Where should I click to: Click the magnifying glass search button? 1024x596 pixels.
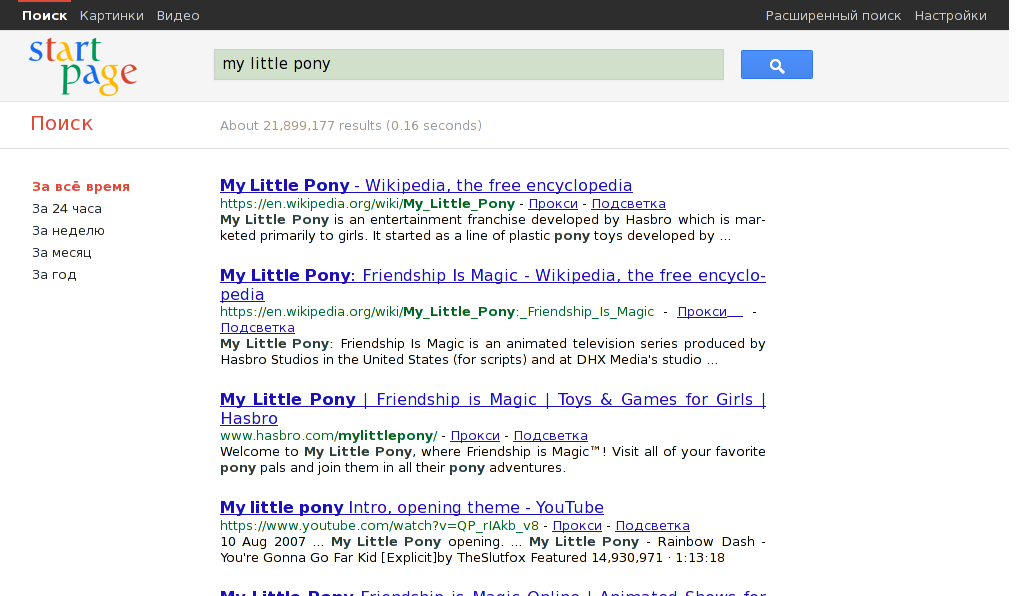pyautogui.click(x=776, y=65)
